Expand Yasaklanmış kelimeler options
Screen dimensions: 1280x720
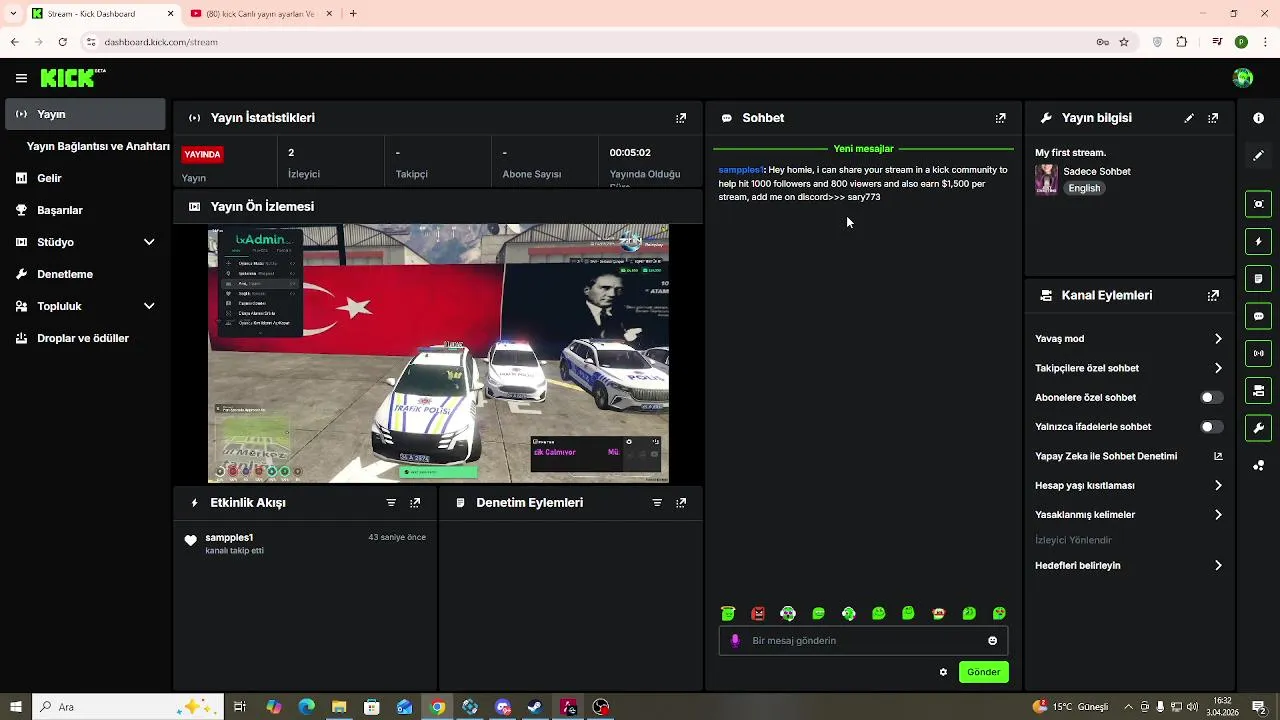pos(1218,515)
